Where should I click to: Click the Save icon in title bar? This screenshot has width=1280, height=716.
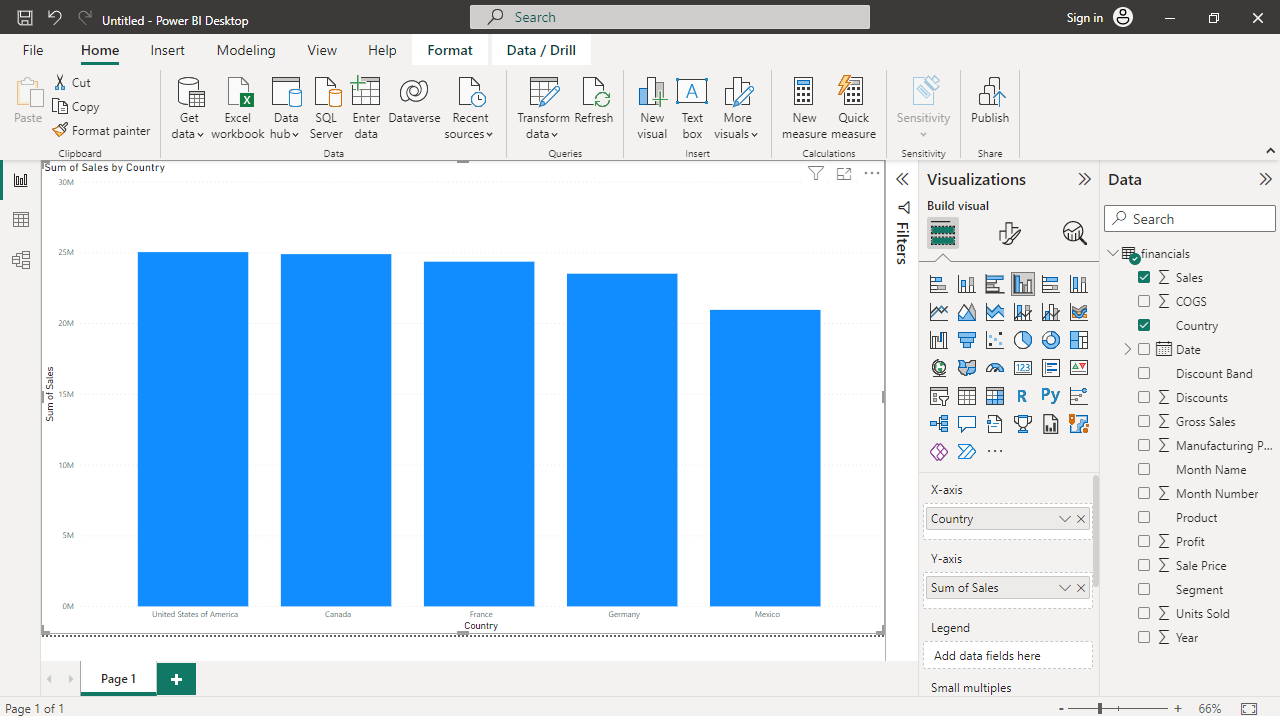pyautogui.click(x=25, y=18)
